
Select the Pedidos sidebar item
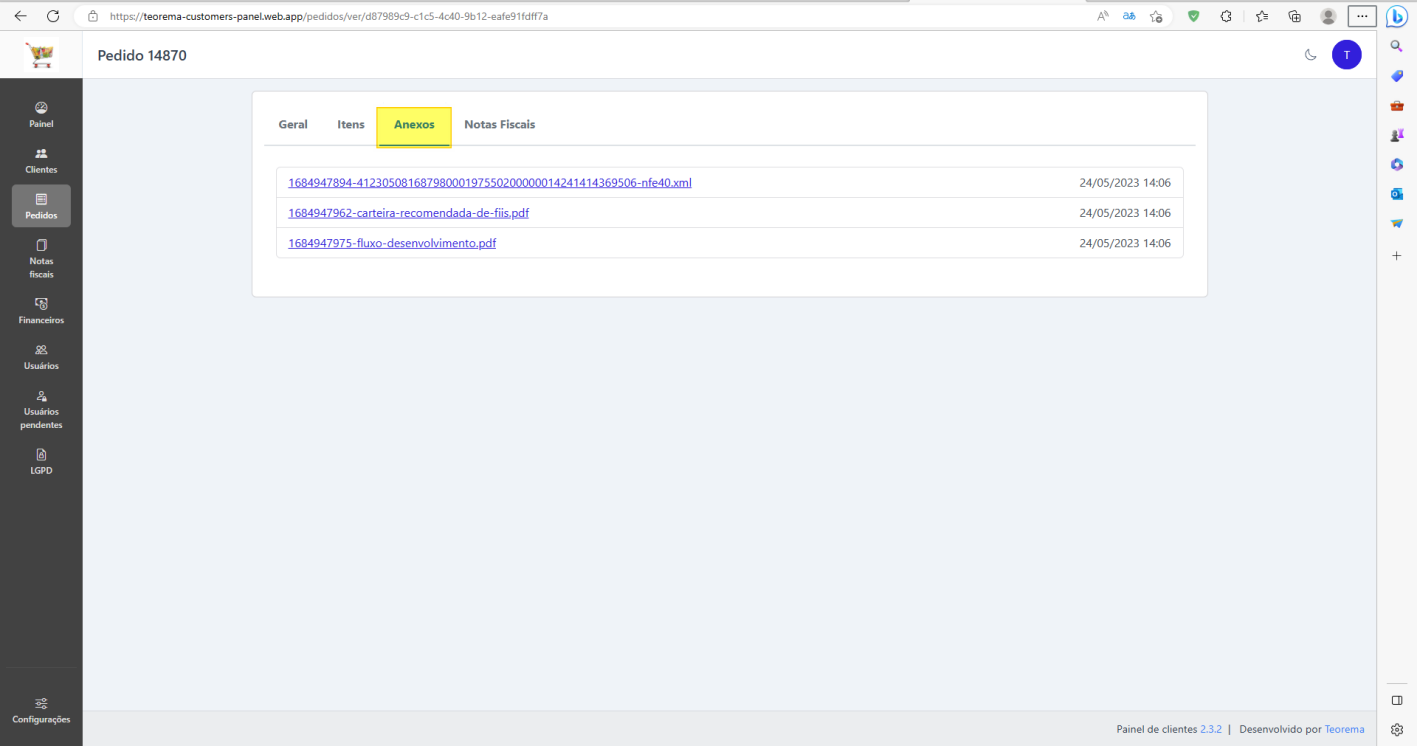click(41, 206)
